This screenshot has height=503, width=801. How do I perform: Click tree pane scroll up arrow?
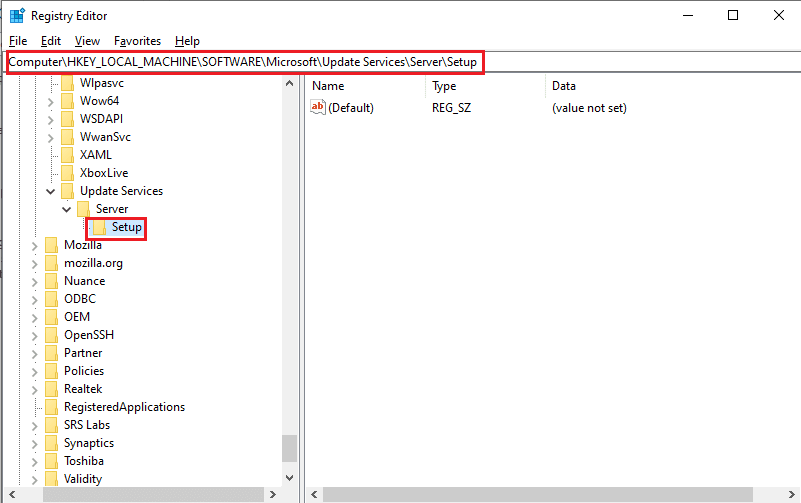click(x=290, y=83)
